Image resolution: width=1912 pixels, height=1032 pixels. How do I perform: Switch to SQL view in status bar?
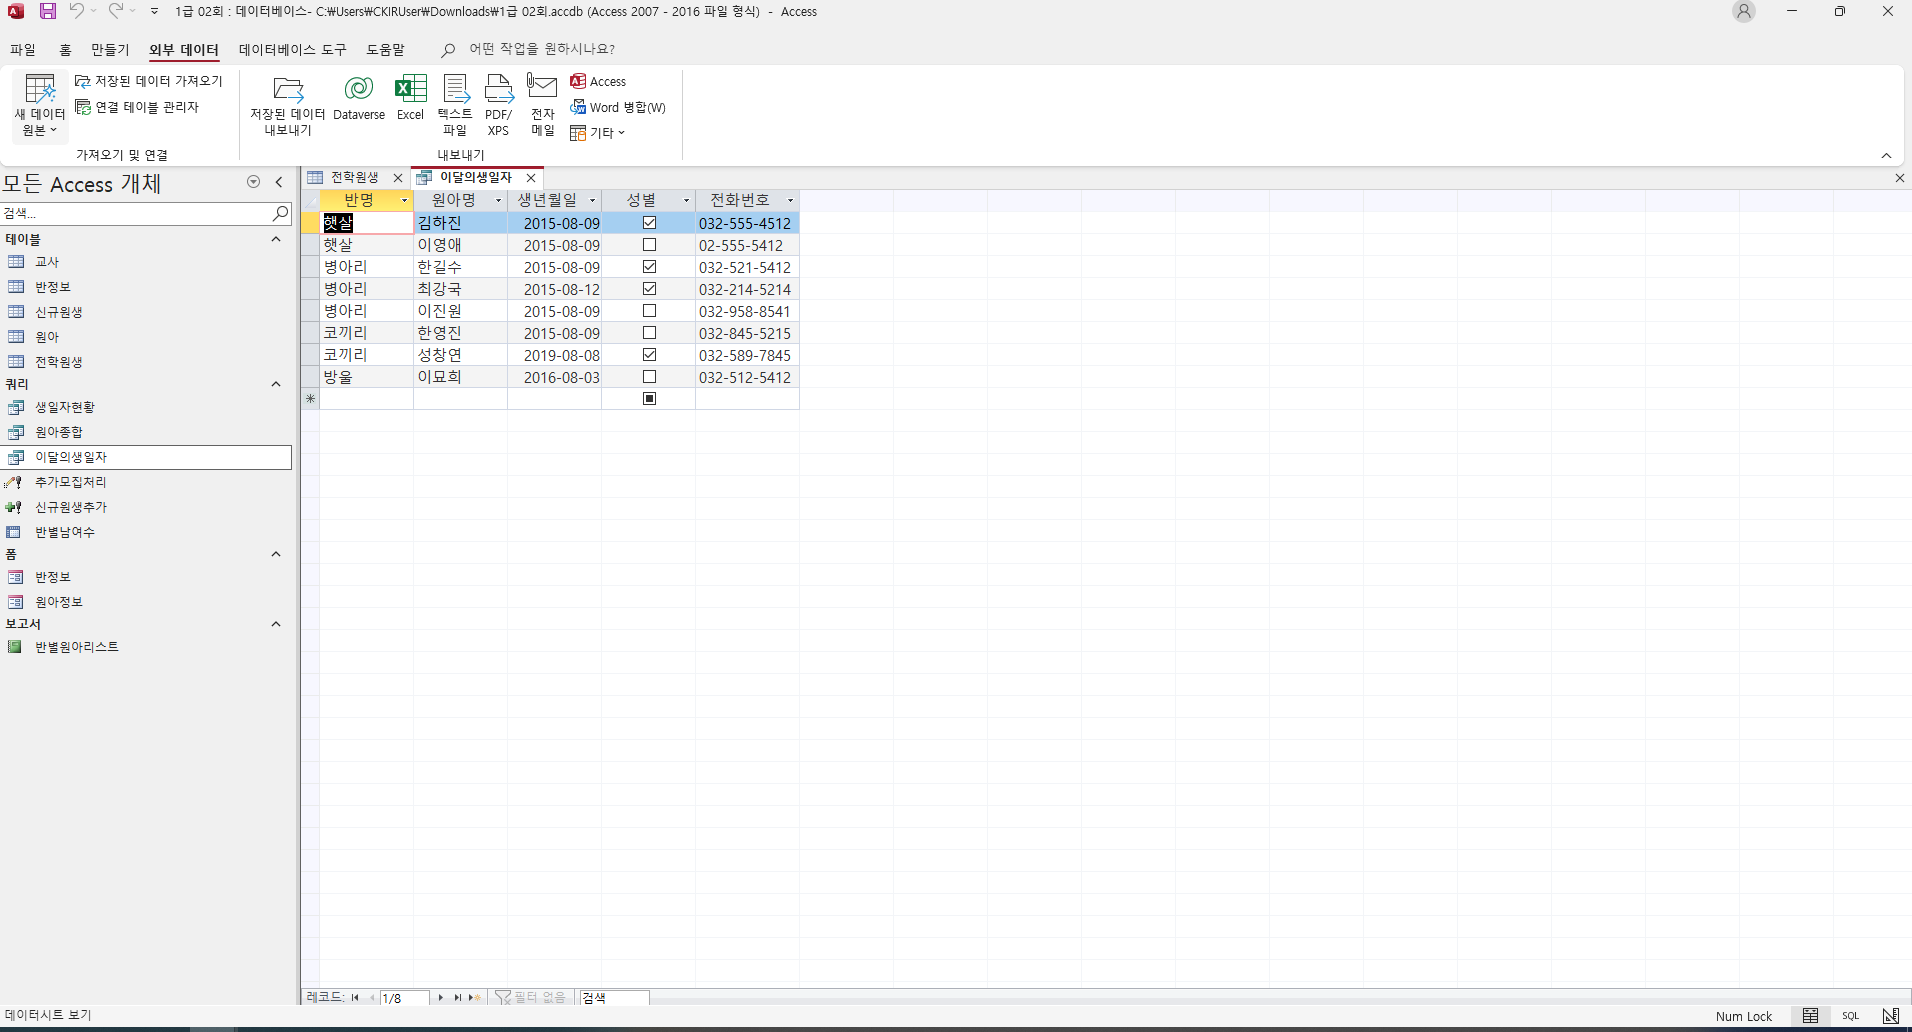click(x=1850, y=1016)
